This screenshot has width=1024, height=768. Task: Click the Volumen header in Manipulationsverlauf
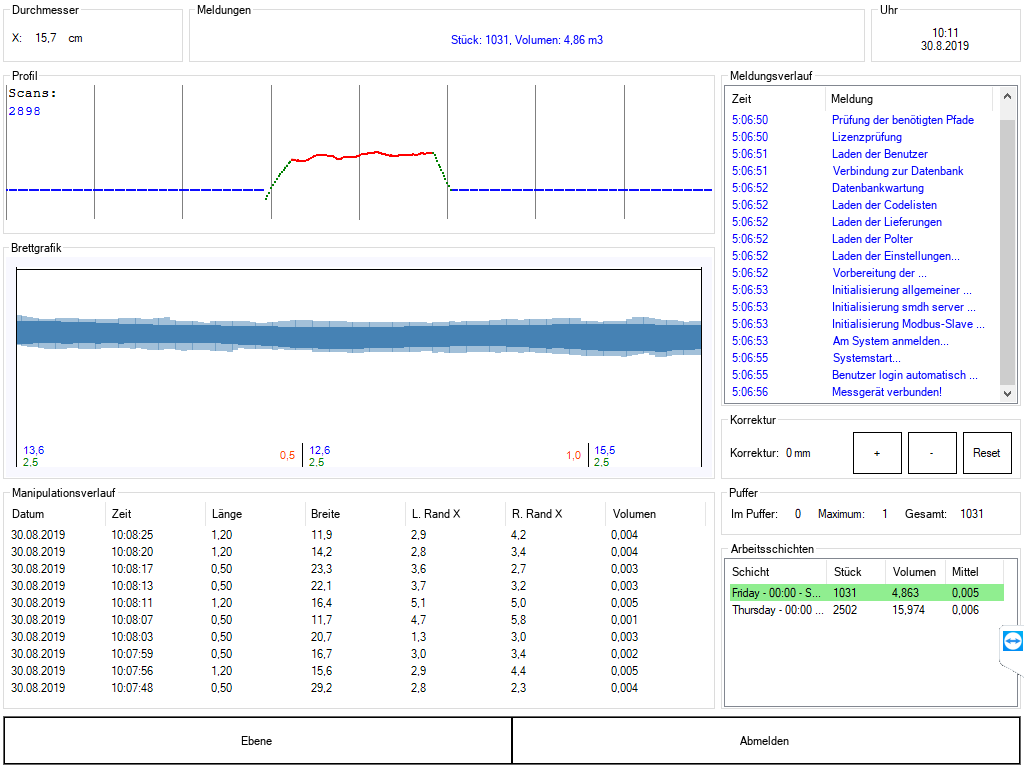click(x=655, y=514)
